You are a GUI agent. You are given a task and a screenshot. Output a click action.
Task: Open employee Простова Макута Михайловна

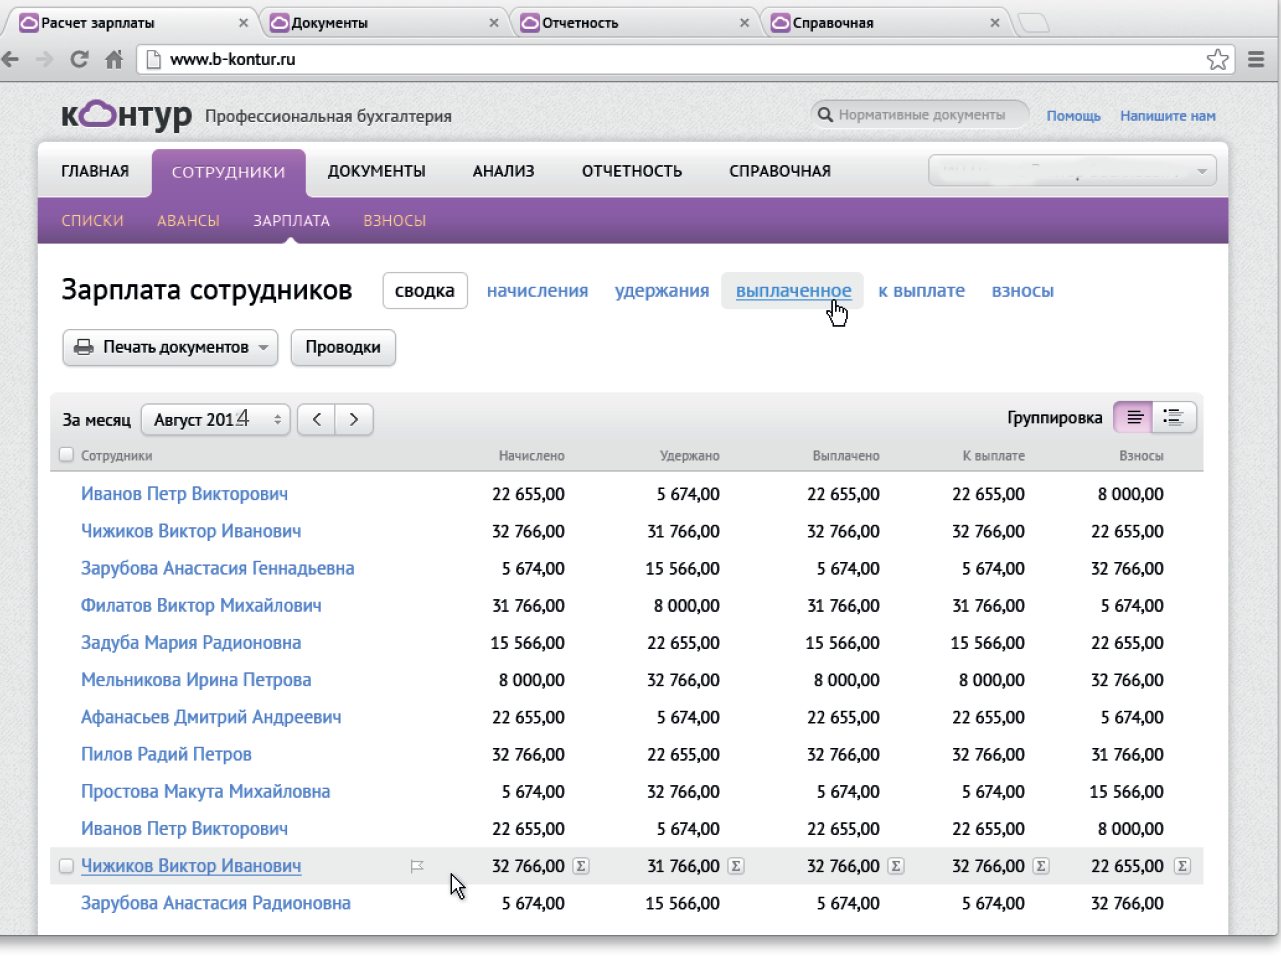click(206, 791)
